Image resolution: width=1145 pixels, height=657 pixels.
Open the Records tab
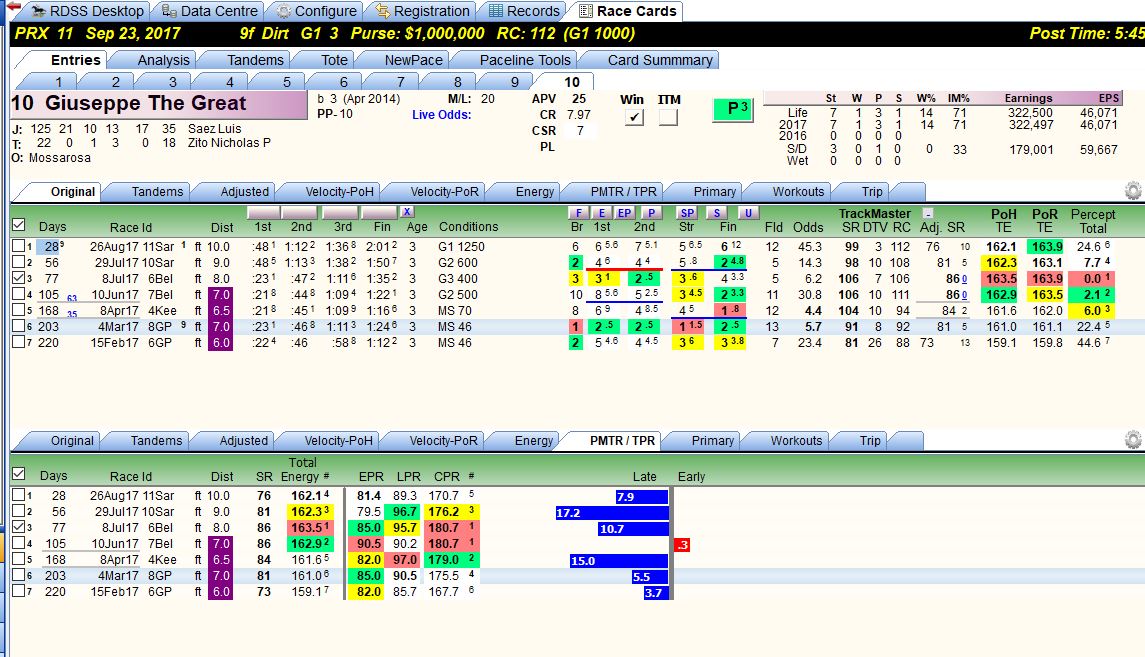click(524, 11)
